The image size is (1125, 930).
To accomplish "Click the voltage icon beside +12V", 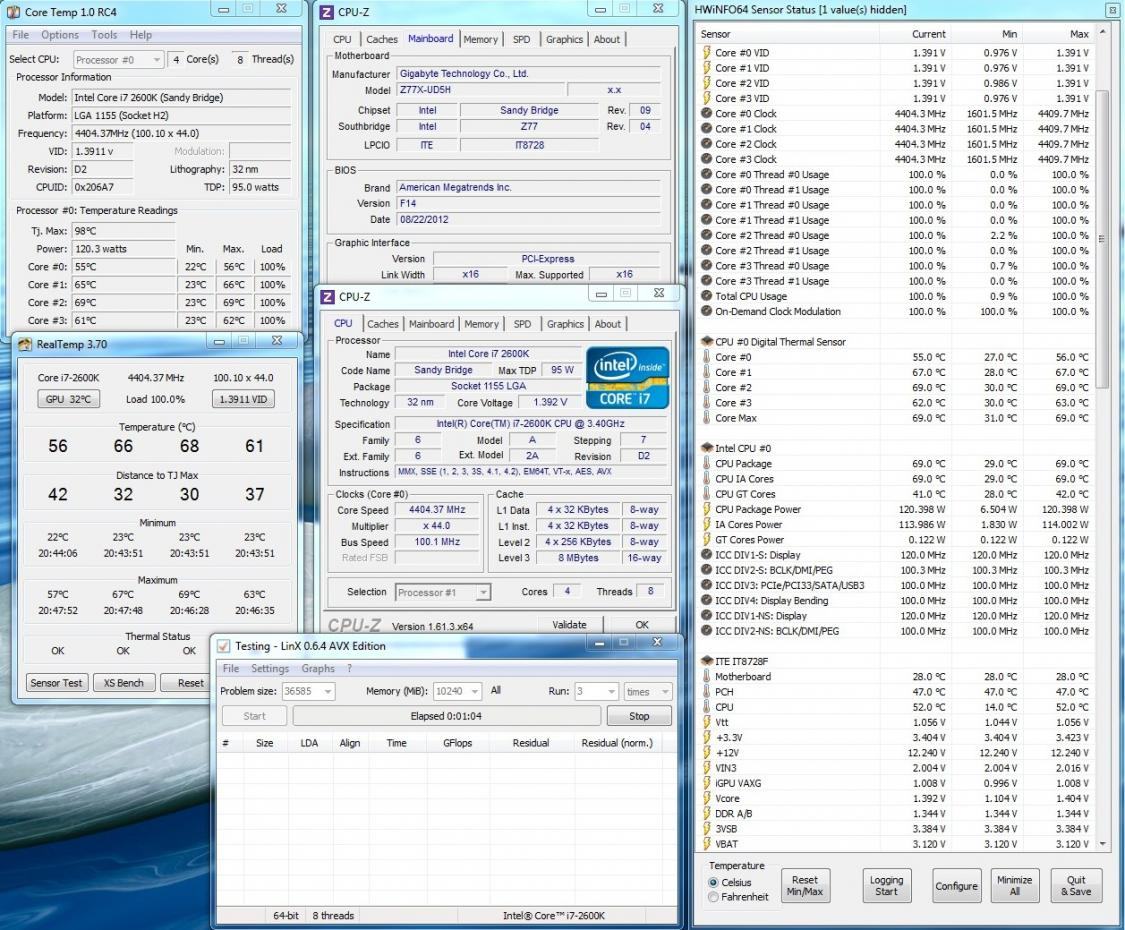I will click(x=707, y=753).
